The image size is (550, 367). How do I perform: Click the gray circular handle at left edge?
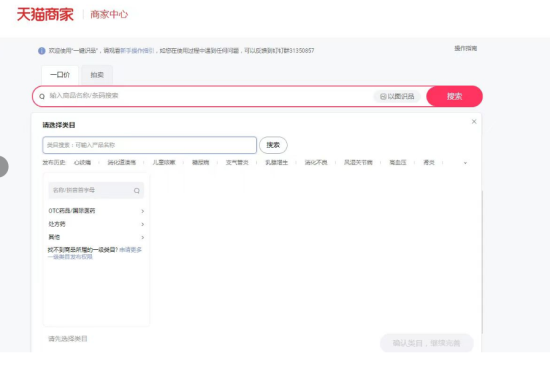(4, 166)
